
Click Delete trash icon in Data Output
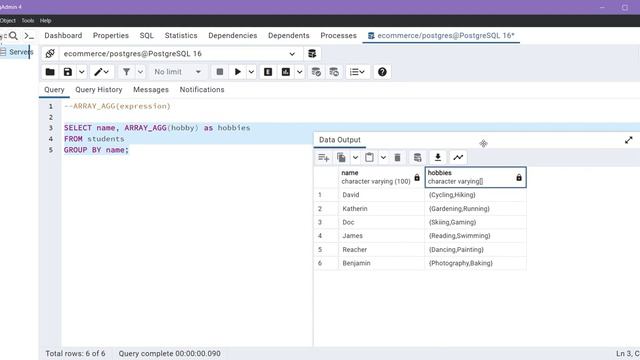[x=397, y=158]
